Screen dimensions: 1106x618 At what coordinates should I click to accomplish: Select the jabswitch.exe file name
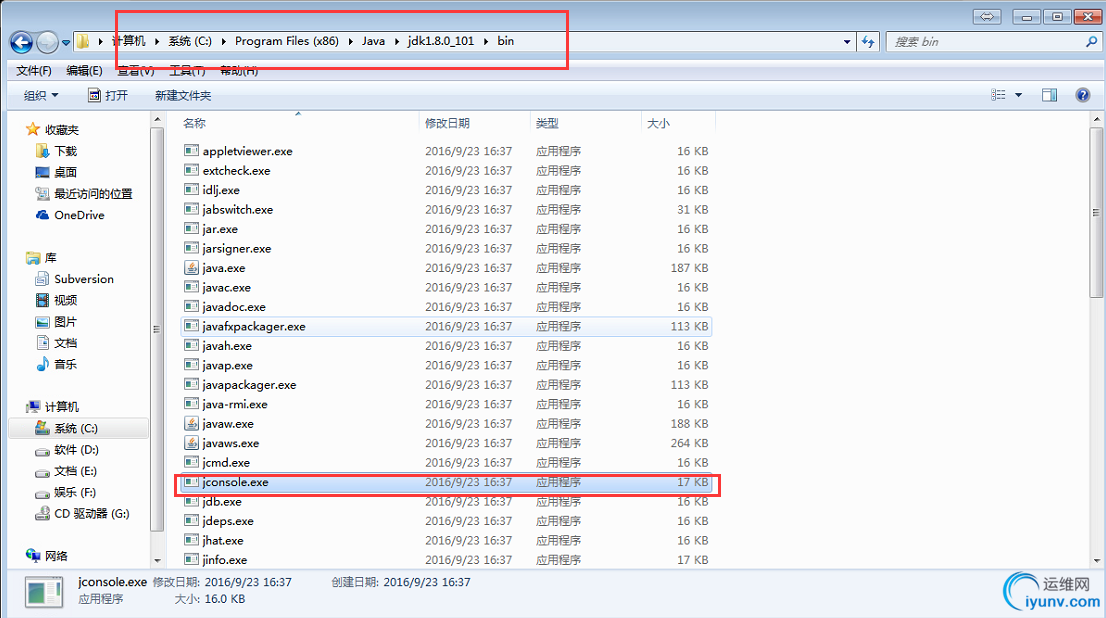click(238, 210)
